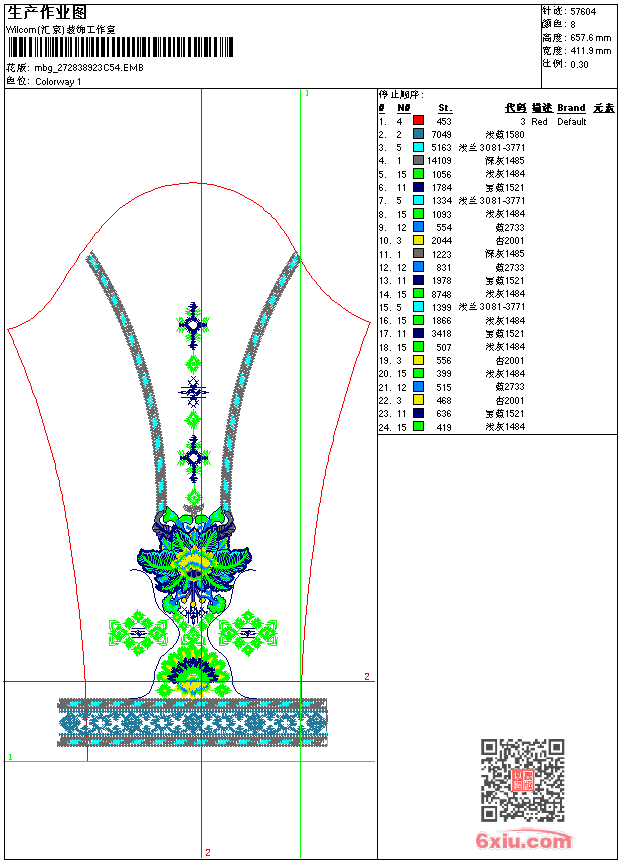This screenshot has width=620, height=860.
Task: Click the color count value 8
Action: [x=573, y=25]
